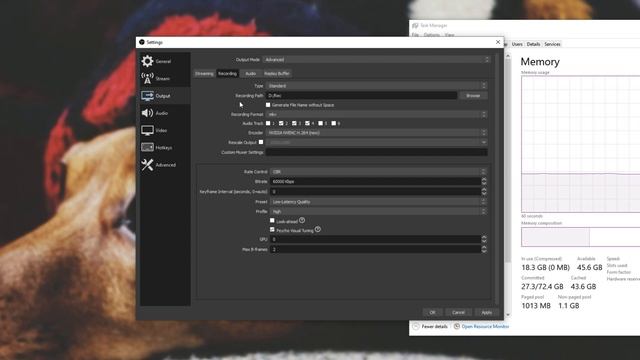Open Task Manager Services tab
Image resolution: width=640 pixels, height=360 pixels.
point(552,44)
